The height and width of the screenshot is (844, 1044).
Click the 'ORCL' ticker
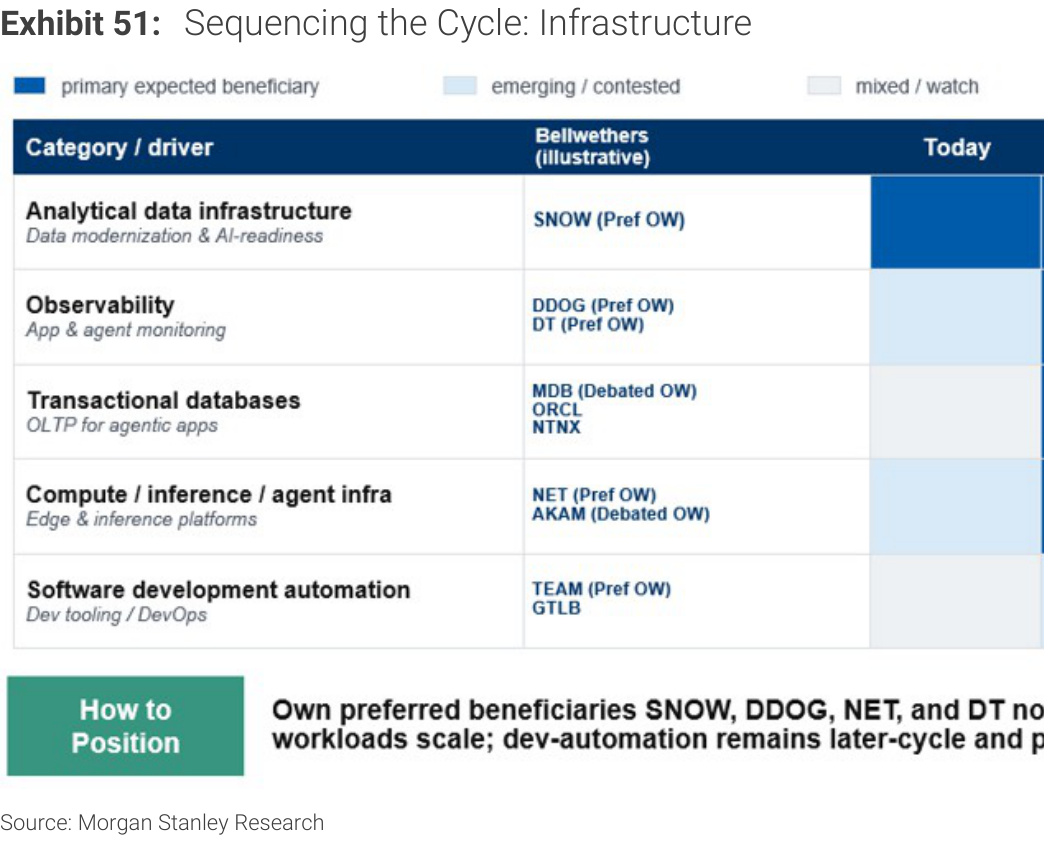557,409
